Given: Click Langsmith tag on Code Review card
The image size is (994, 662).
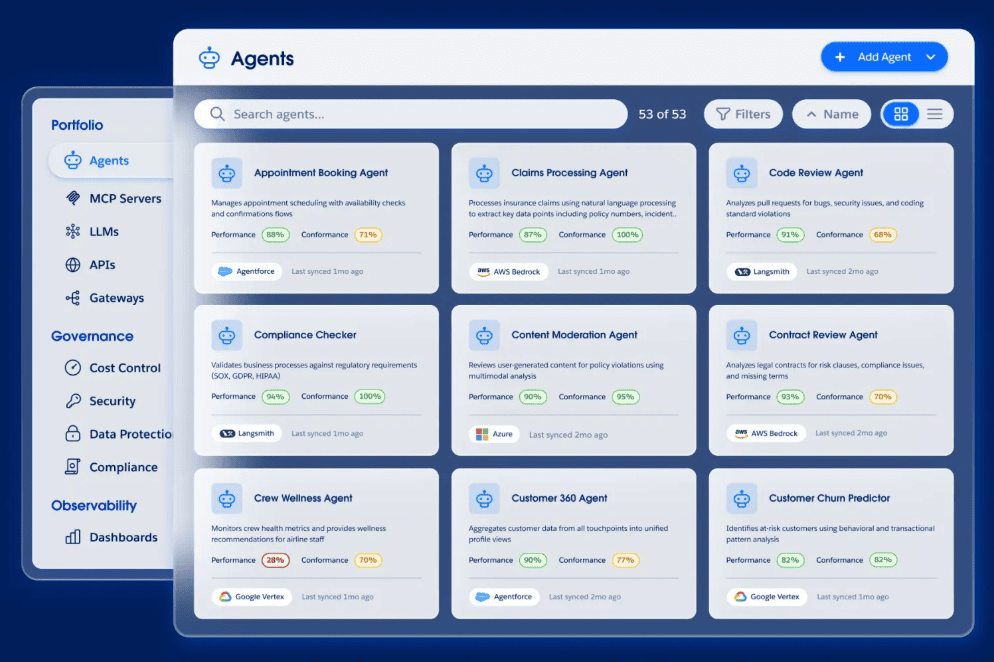Looking at the screenshot, I should [762, 271].
